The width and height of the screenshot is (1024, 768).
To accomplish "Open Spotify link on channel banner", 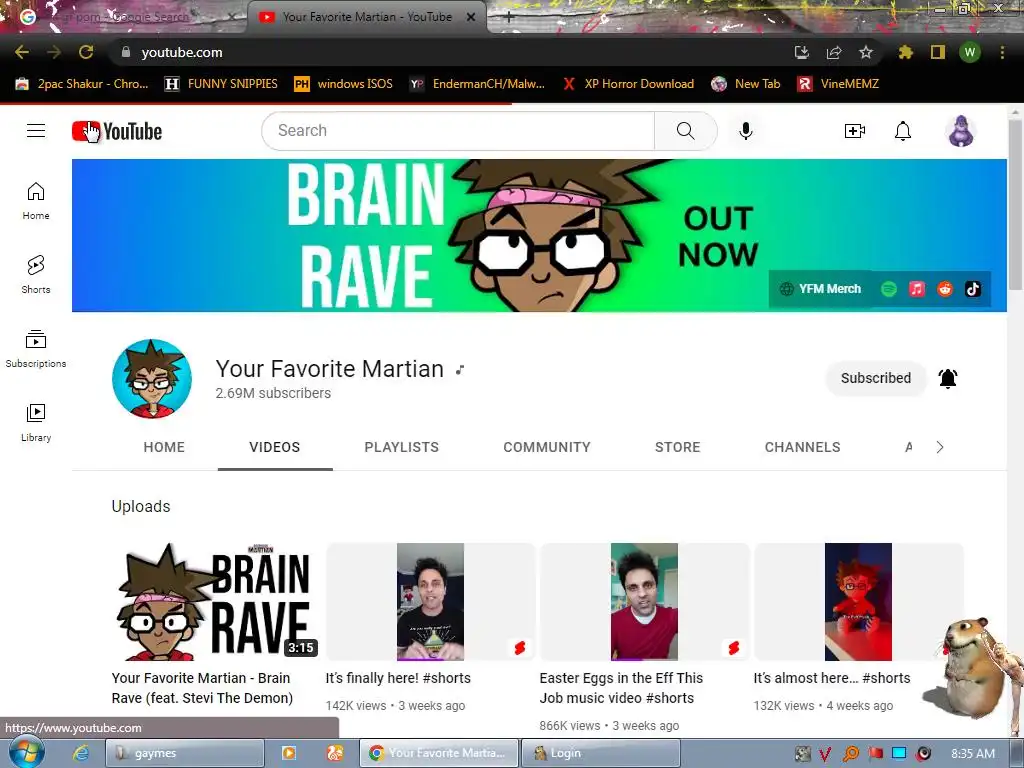I will tap(889, 289).
